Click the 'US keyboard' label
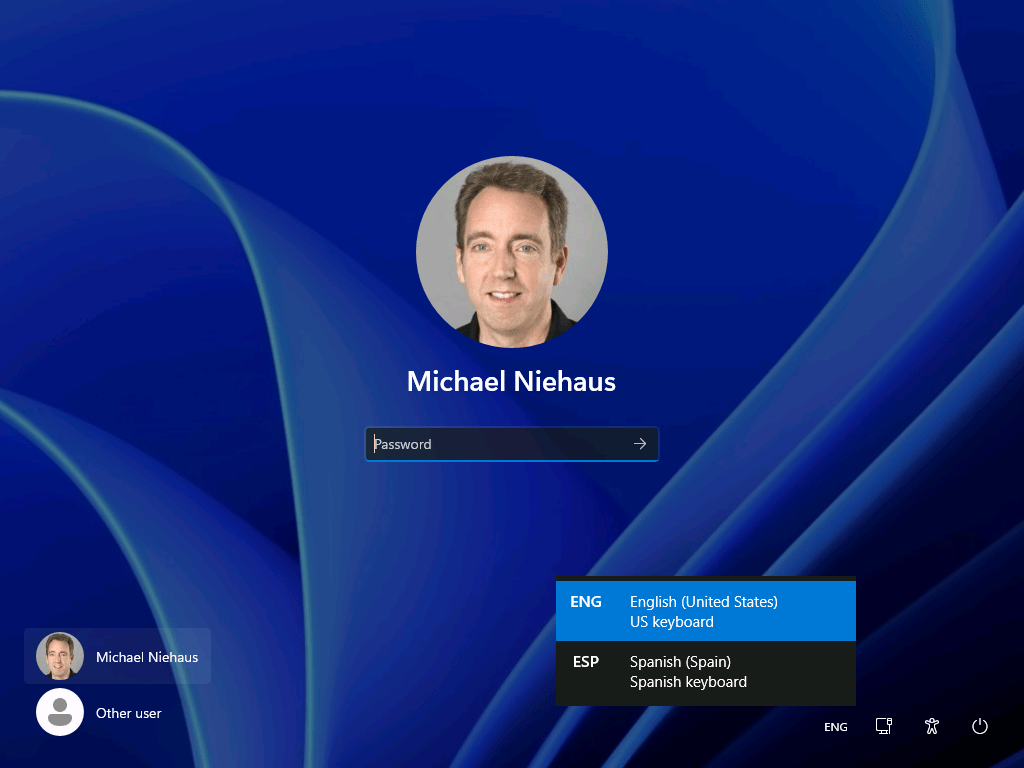The width and height of the screenshot is (1024, 768). point(672,622)
